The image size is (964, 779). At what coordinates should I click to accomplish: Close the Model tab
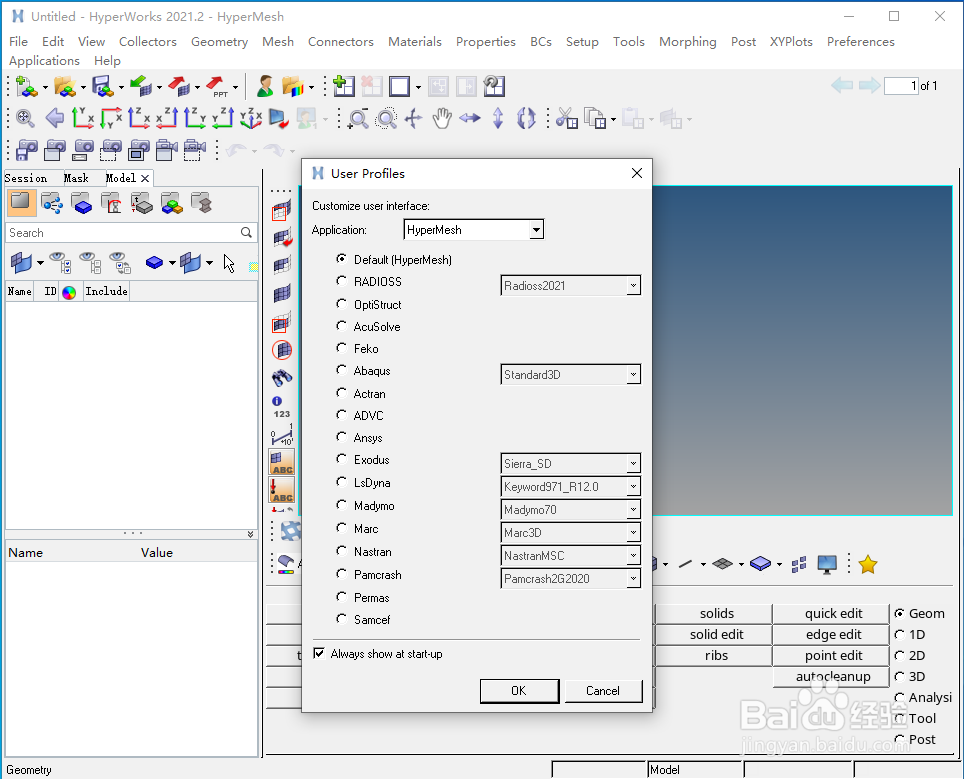click(x=145, y=178)
